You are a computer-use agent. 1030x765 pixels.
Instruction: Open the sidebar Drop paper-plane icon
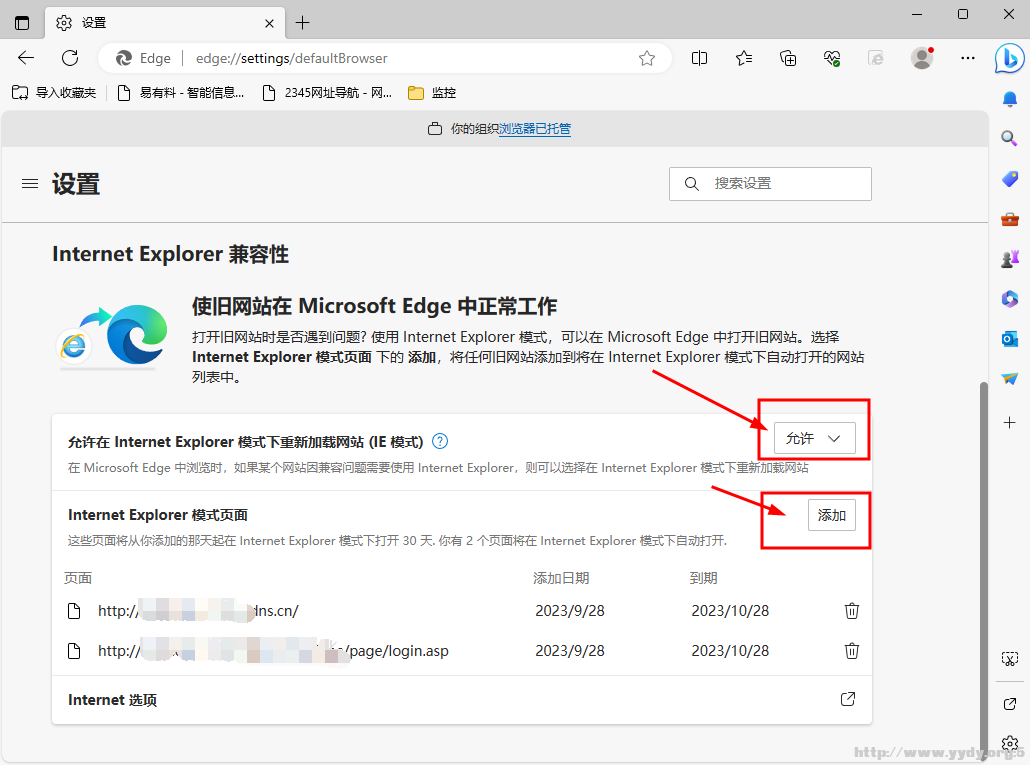pos(1010,379)
